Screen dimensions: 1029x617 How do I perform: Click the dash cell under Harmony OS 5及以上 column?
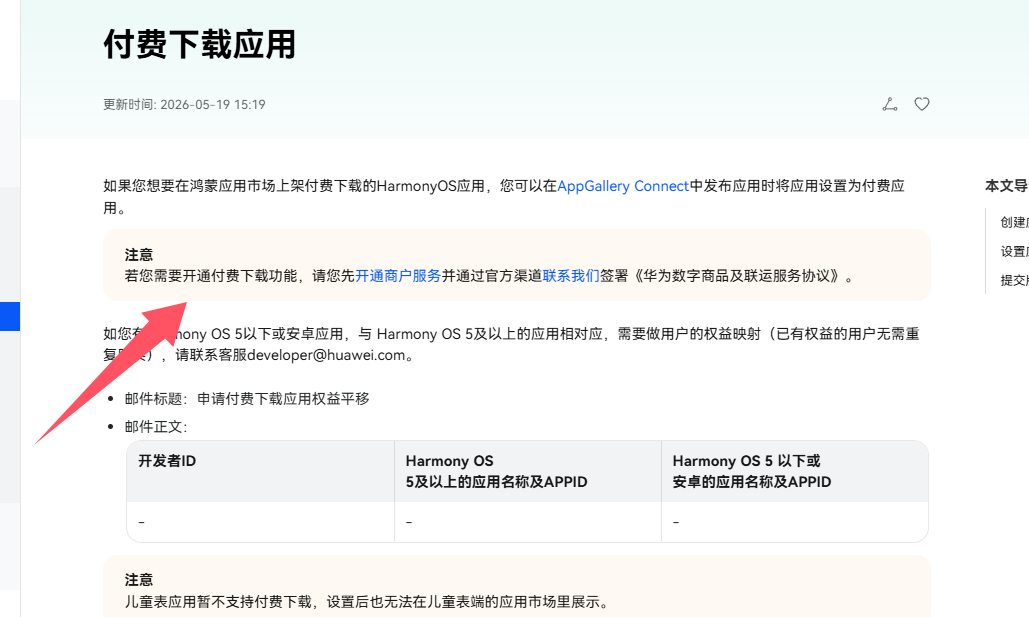point(528,522)
